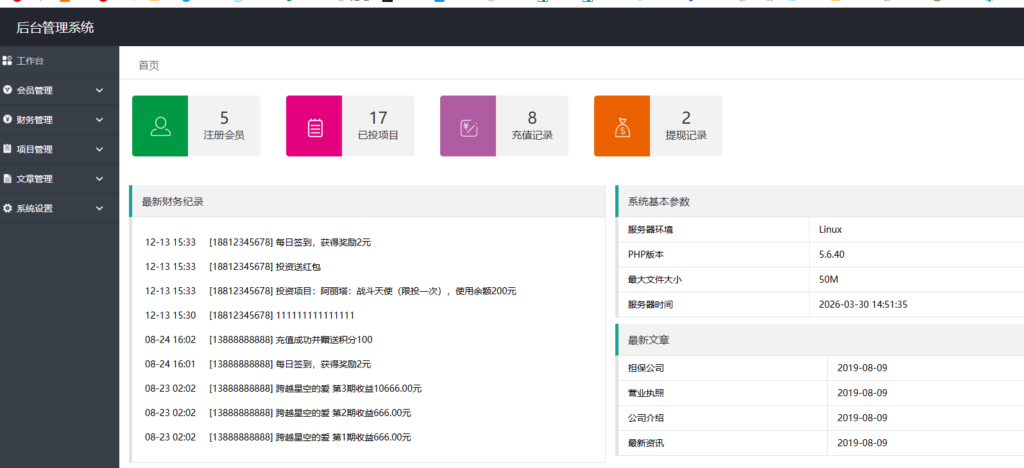The height and width of the screenshot is (468, 1024).
Task: Click the 第3期收益10666.00元 record
Action: tap(283, 388)
